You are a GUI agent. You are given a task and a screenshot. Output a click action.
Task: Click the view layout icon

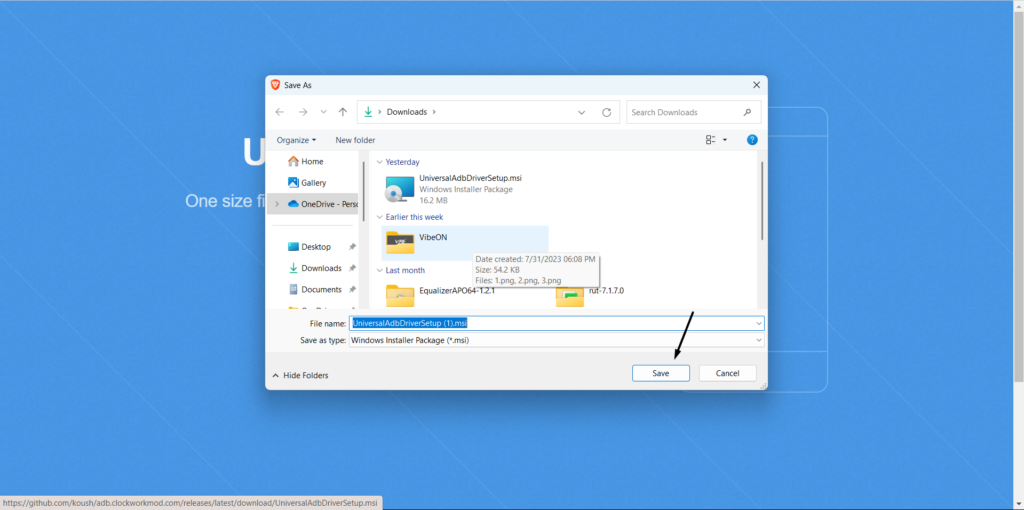(711, 140)
